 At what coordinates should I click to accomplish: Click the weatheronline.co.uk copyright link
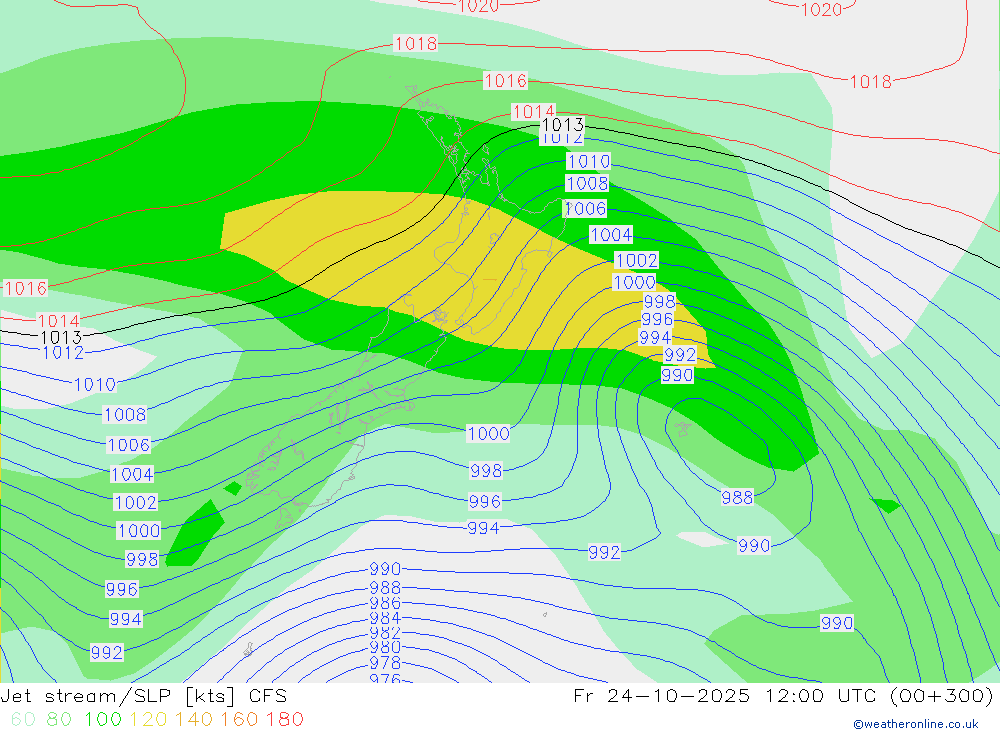(916, 723)
